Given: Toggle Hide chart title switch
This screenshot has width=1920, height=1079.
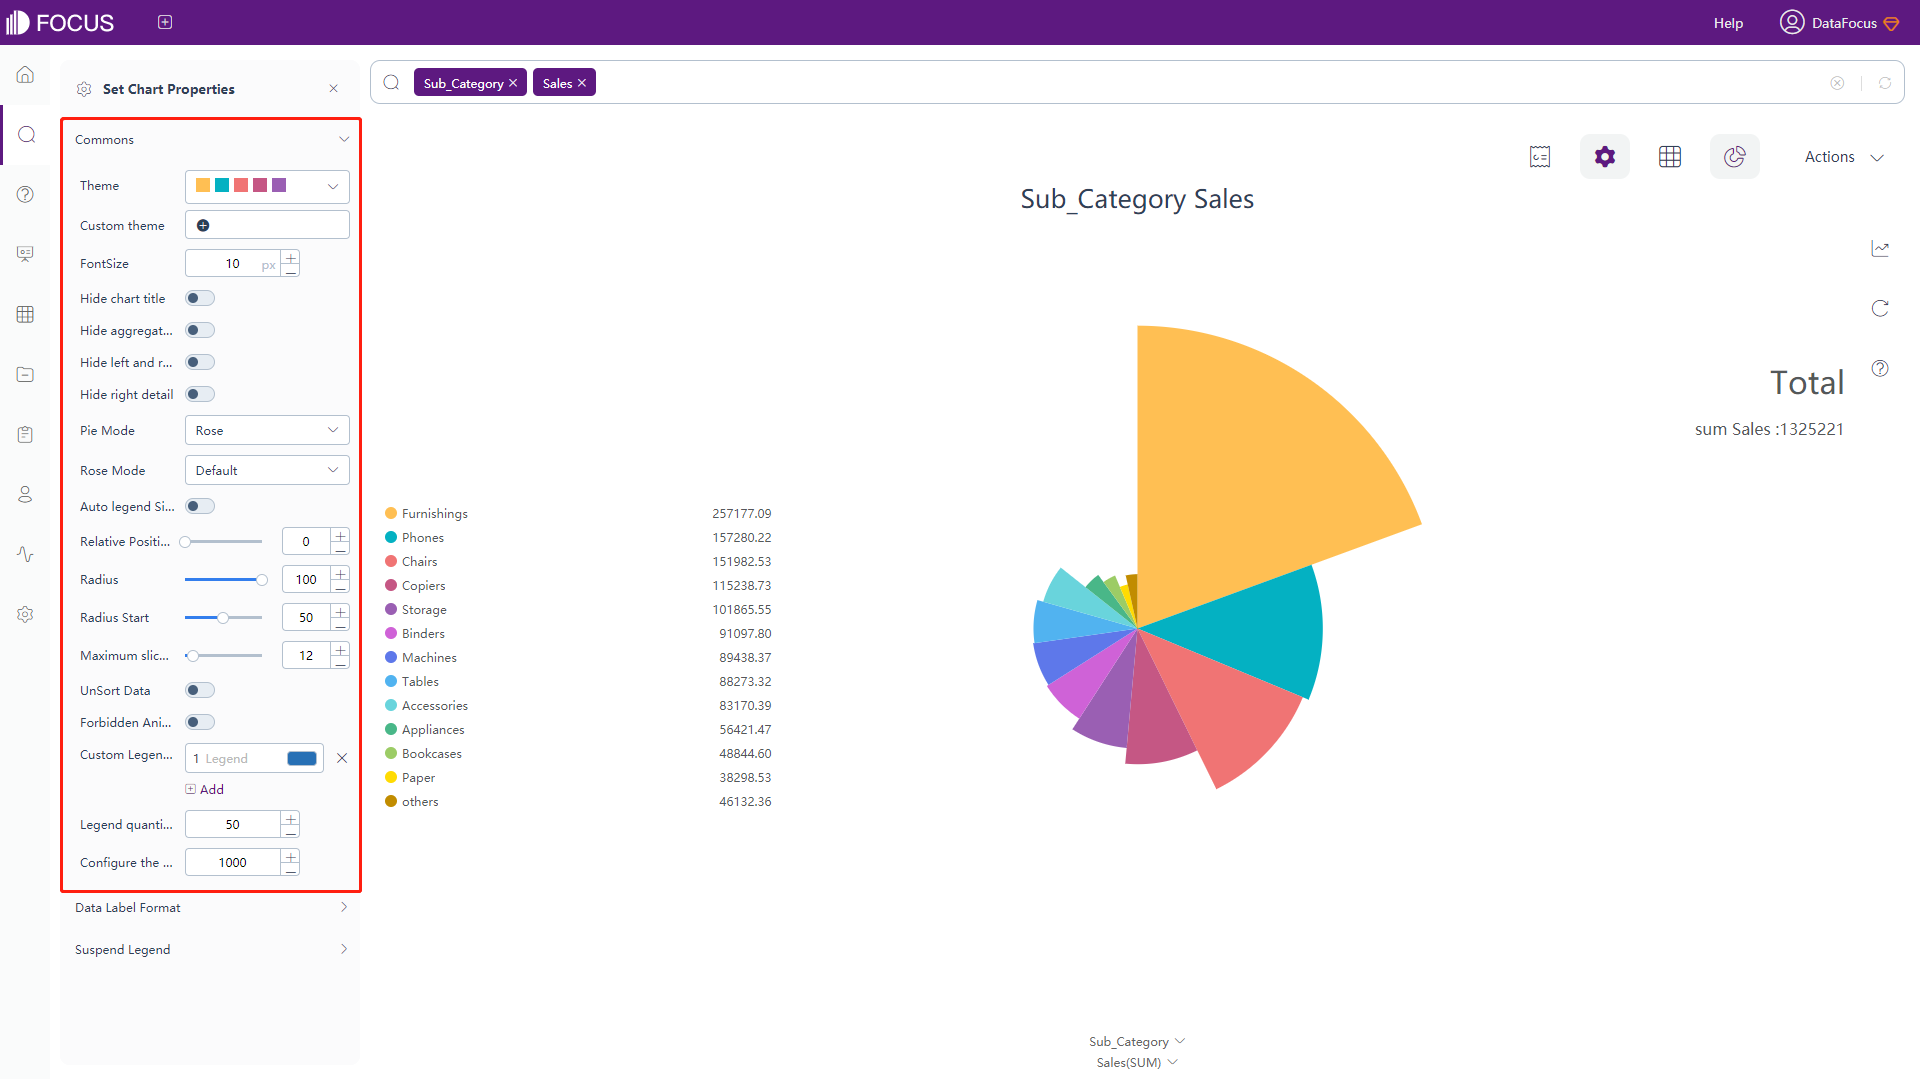Looking at the screenshot, I should coord(200,298).
